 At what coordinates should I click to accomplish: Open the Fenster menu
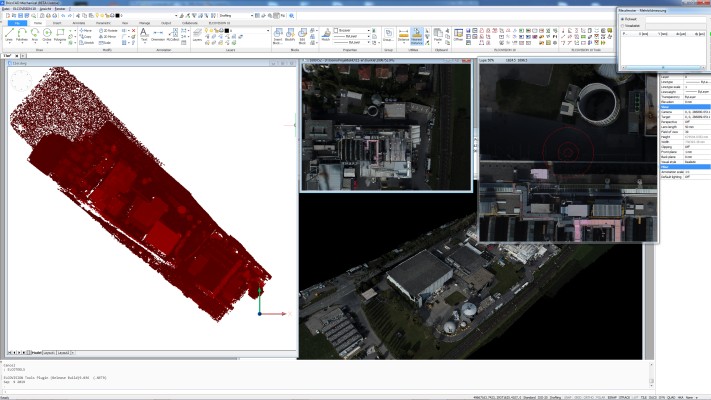pos(60,9)
